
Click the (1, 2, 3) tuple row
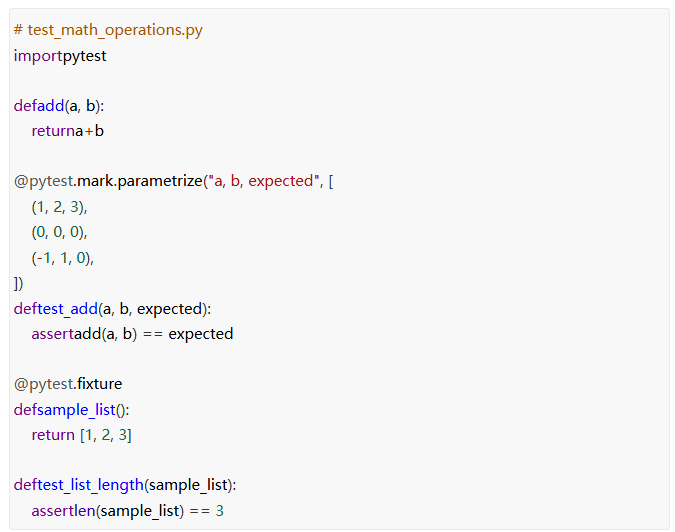coord(60,207)
